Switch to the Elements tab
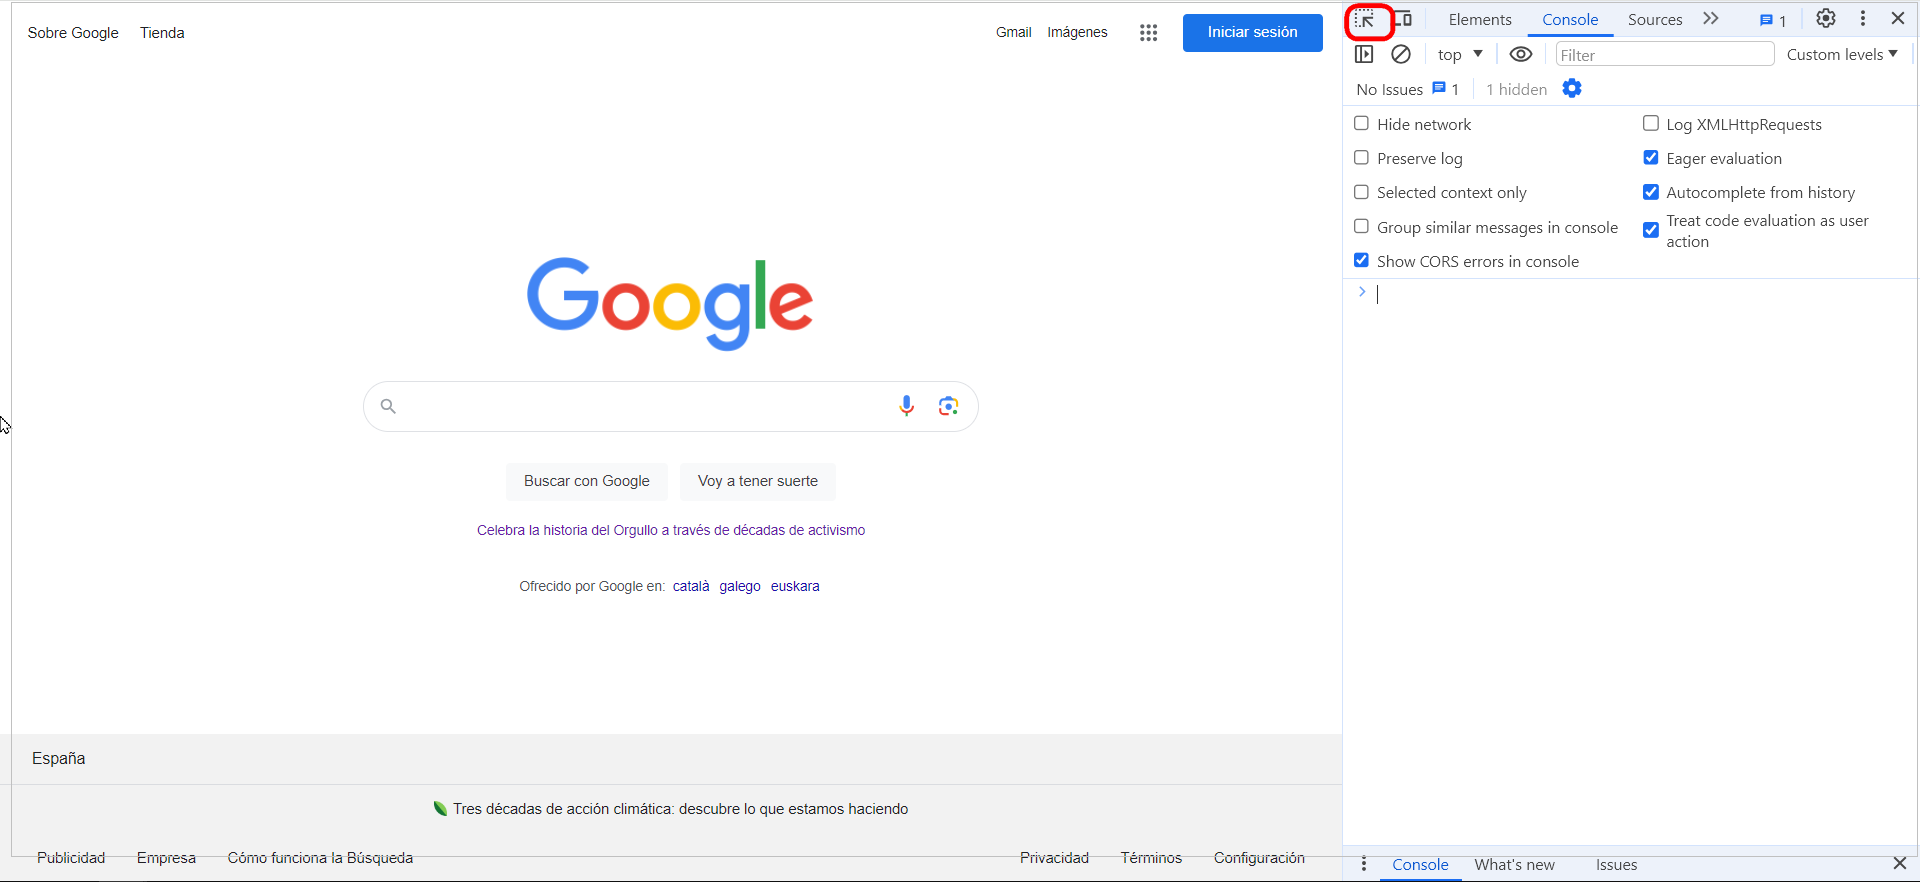The width and height of the screenshot is (1920, 882). (x=1480, y=20)
